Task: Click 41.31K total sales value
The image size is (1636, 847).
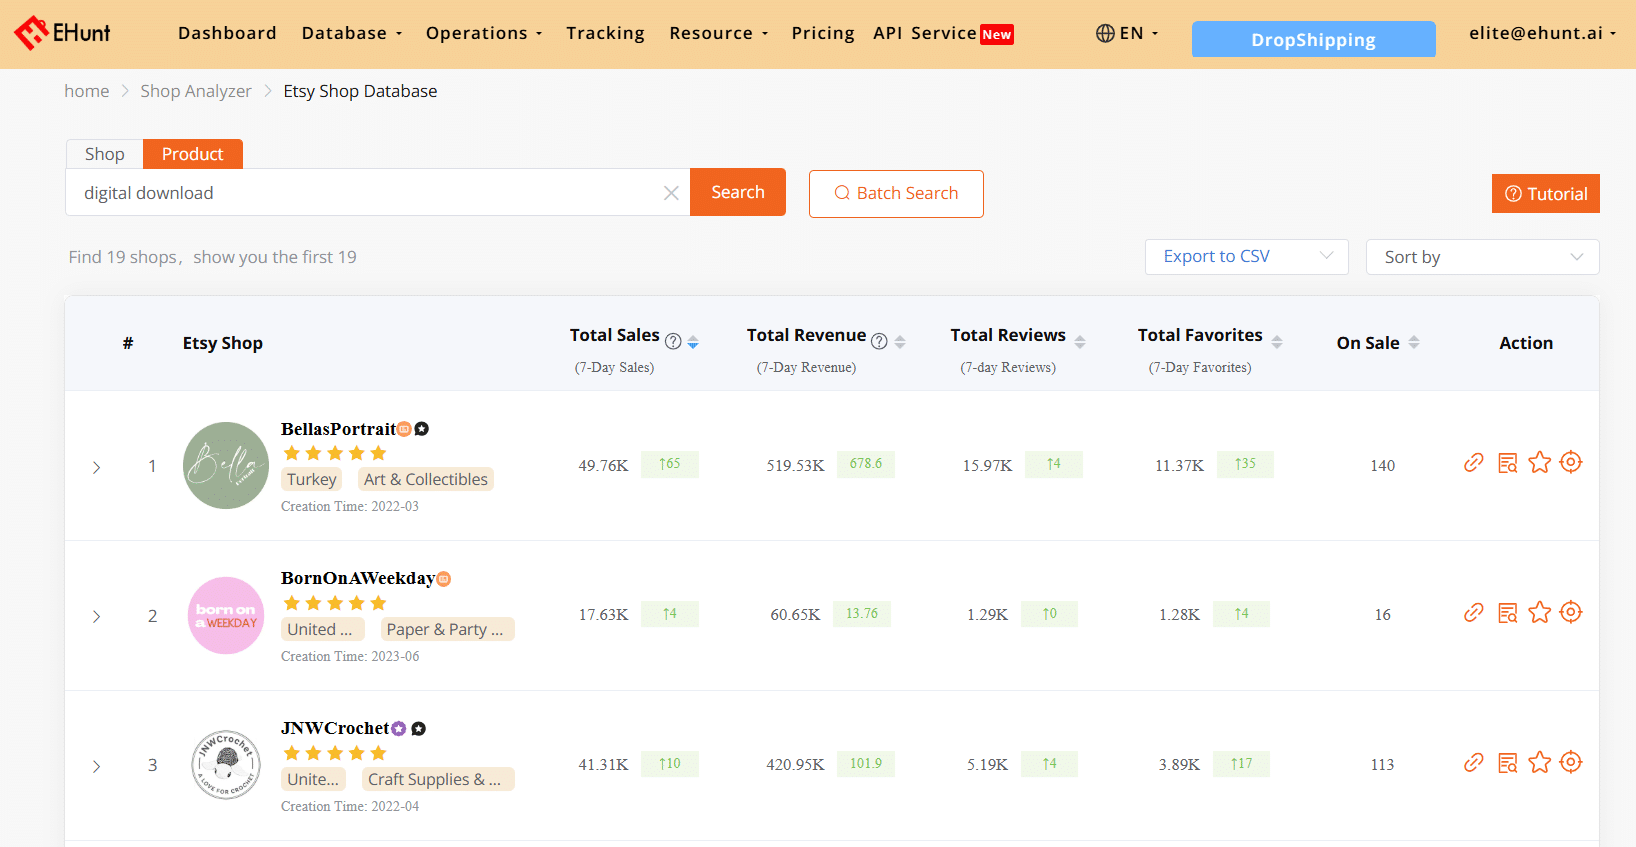Action: click(x=604, y=764)
